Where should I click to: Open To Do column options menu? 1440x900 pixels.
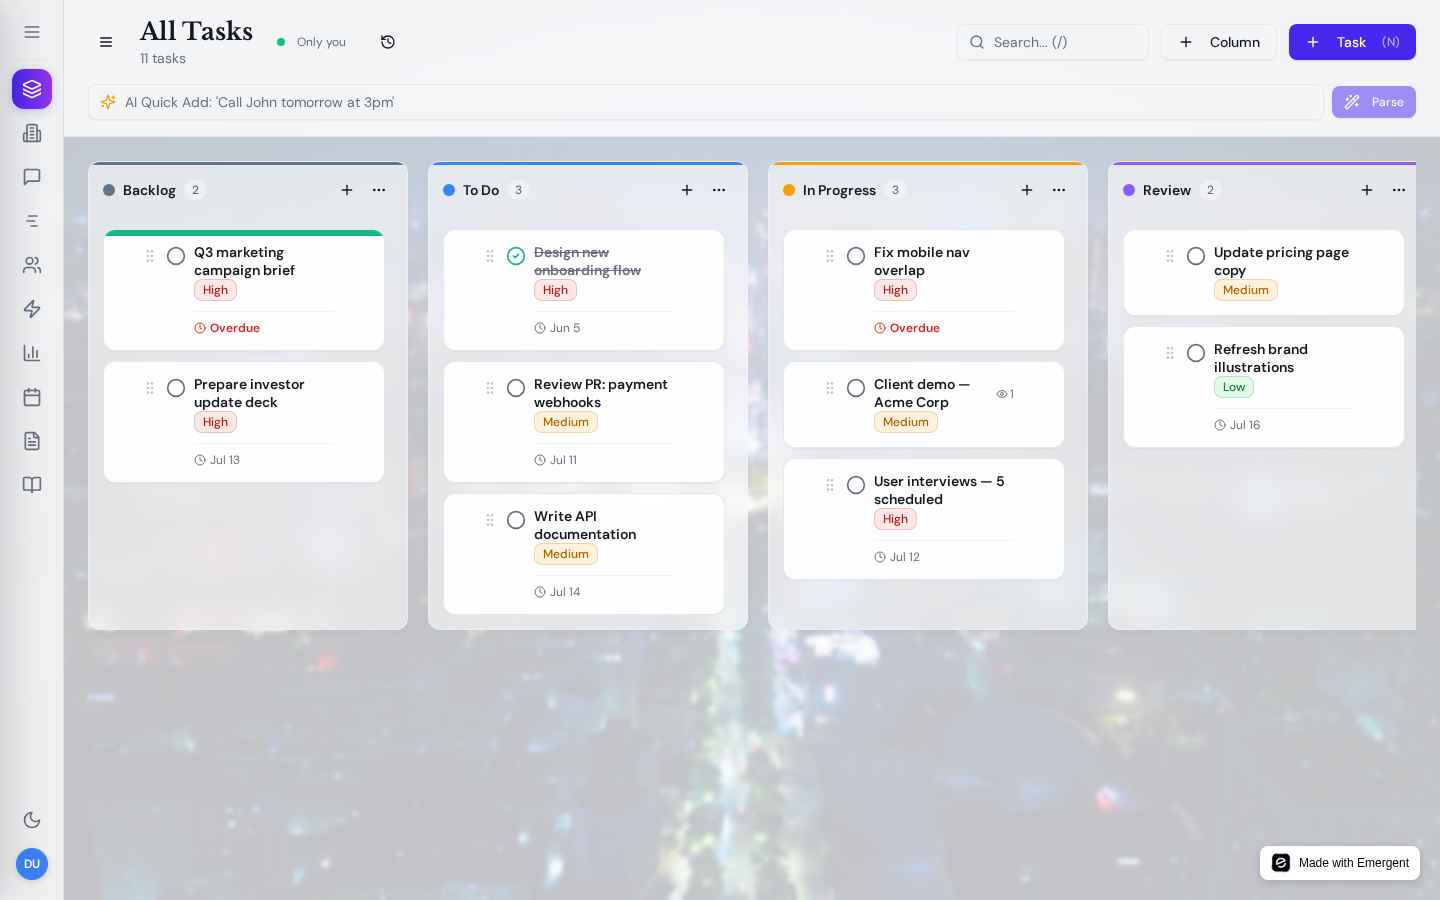point(719,190)
